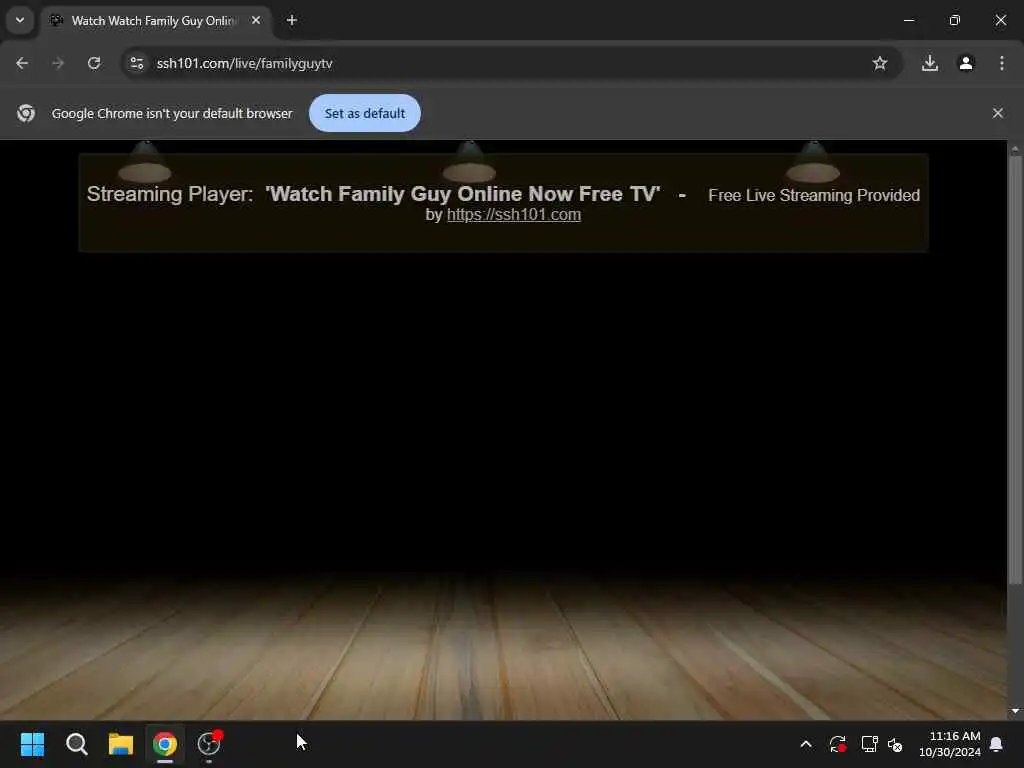Click Set as default button
Image resolution: width=1024 pixels, height=768 pixels.
coord(364,113)
